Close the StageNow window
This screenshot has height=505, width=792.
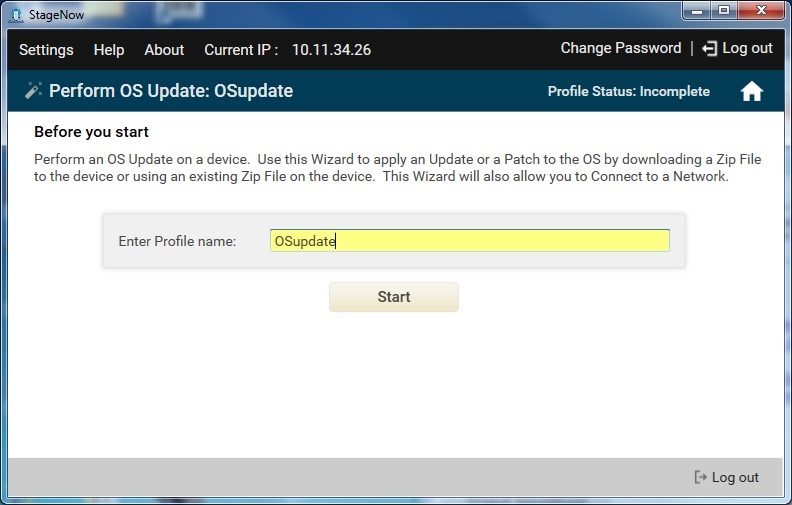click(x=762, y=11)
